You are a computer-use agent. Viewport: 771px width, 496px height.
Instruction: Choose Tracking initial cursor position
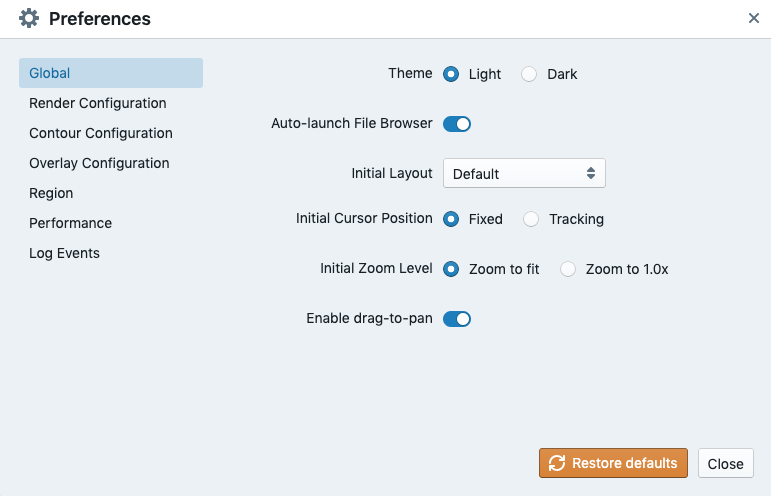click(532, 219)
